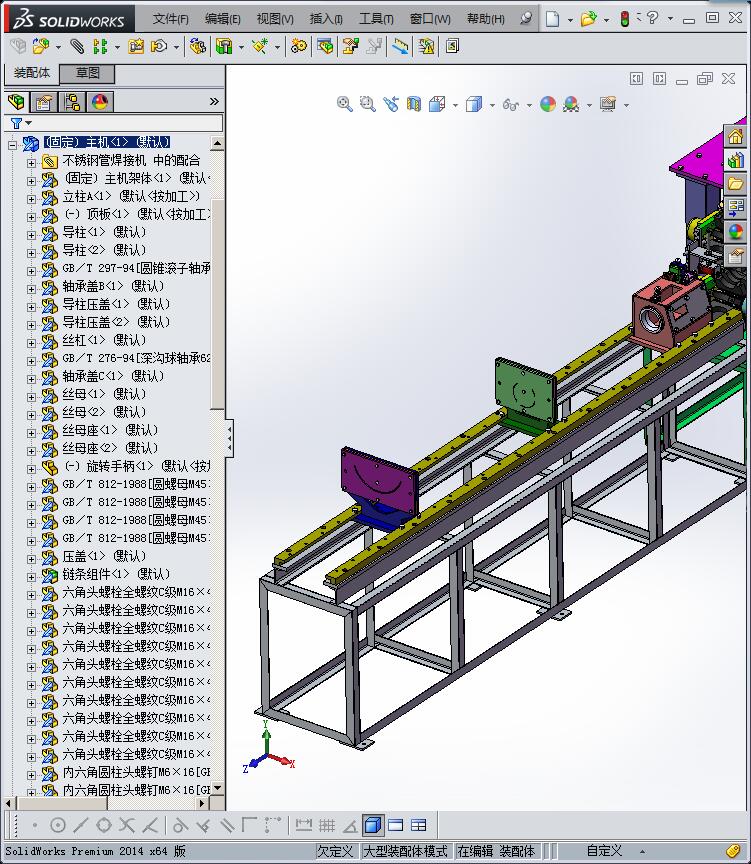Open the 文件(F) menu

coord(170,19)
